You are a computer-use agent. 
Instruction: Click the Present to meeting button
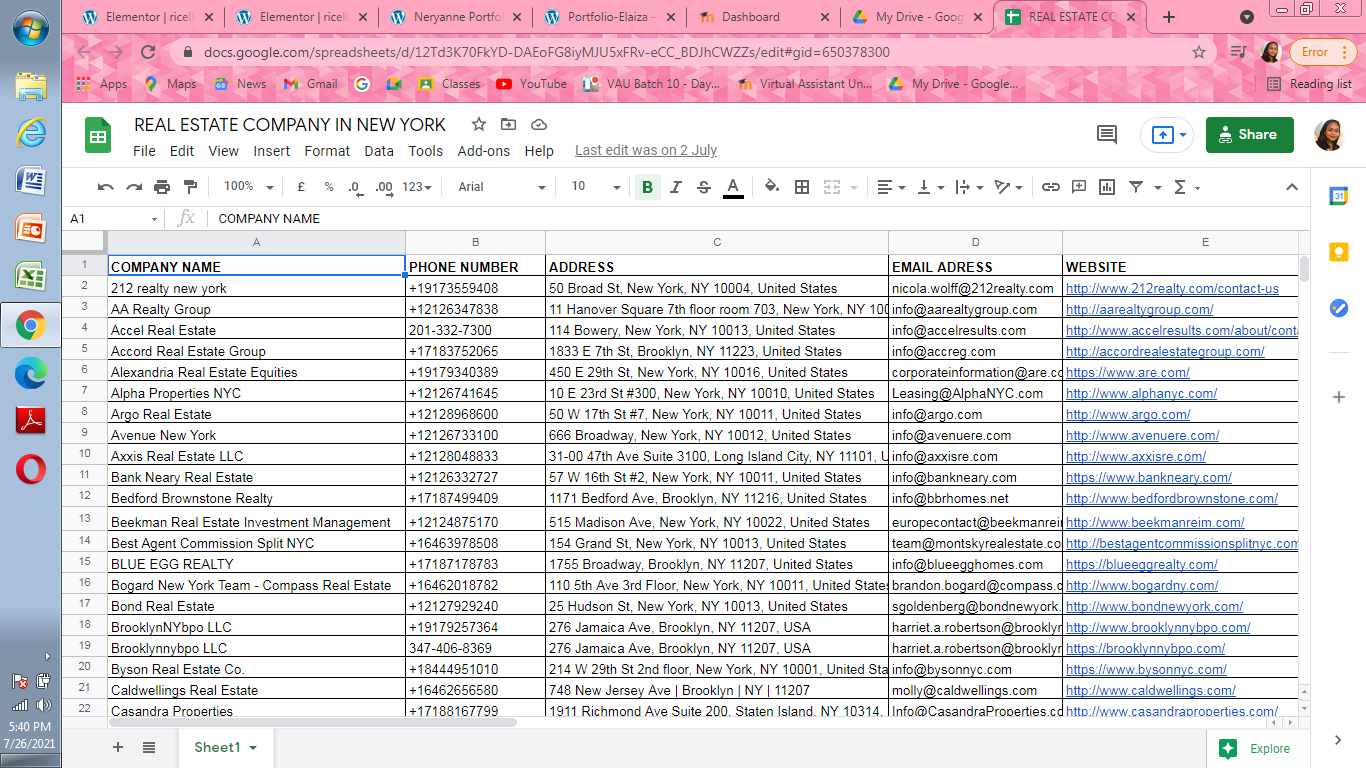[1168, 135]
